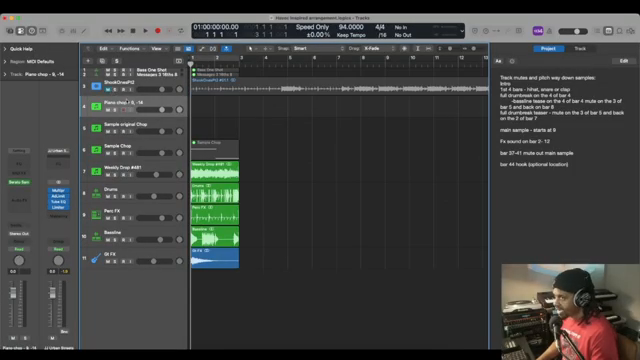This screenshot has width=640, height=360.
Task: Click the Forward transport button
Action: pyautogui.click(x=121, y=31)
